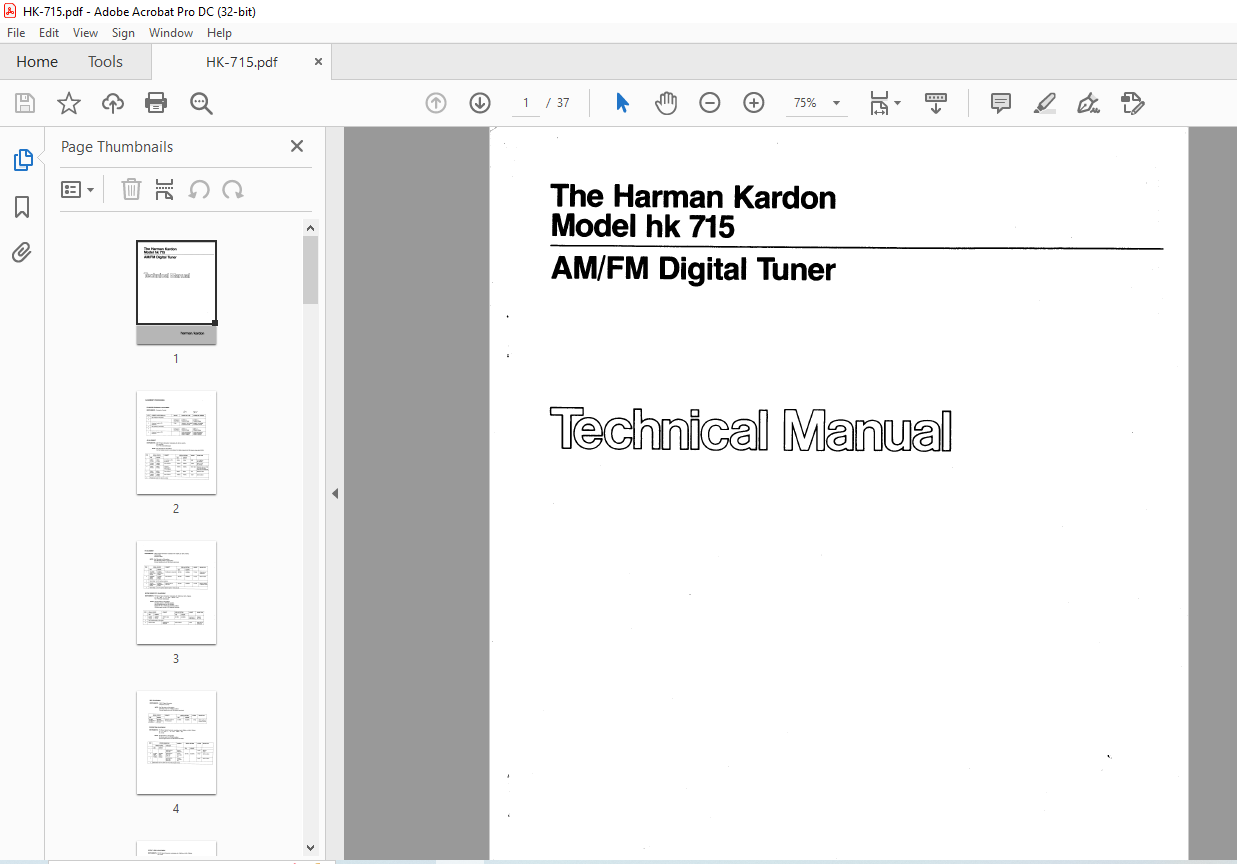Close the Page Thumbnails panel
This screenshot has width=1237, height=864.
tap(297, 146)
